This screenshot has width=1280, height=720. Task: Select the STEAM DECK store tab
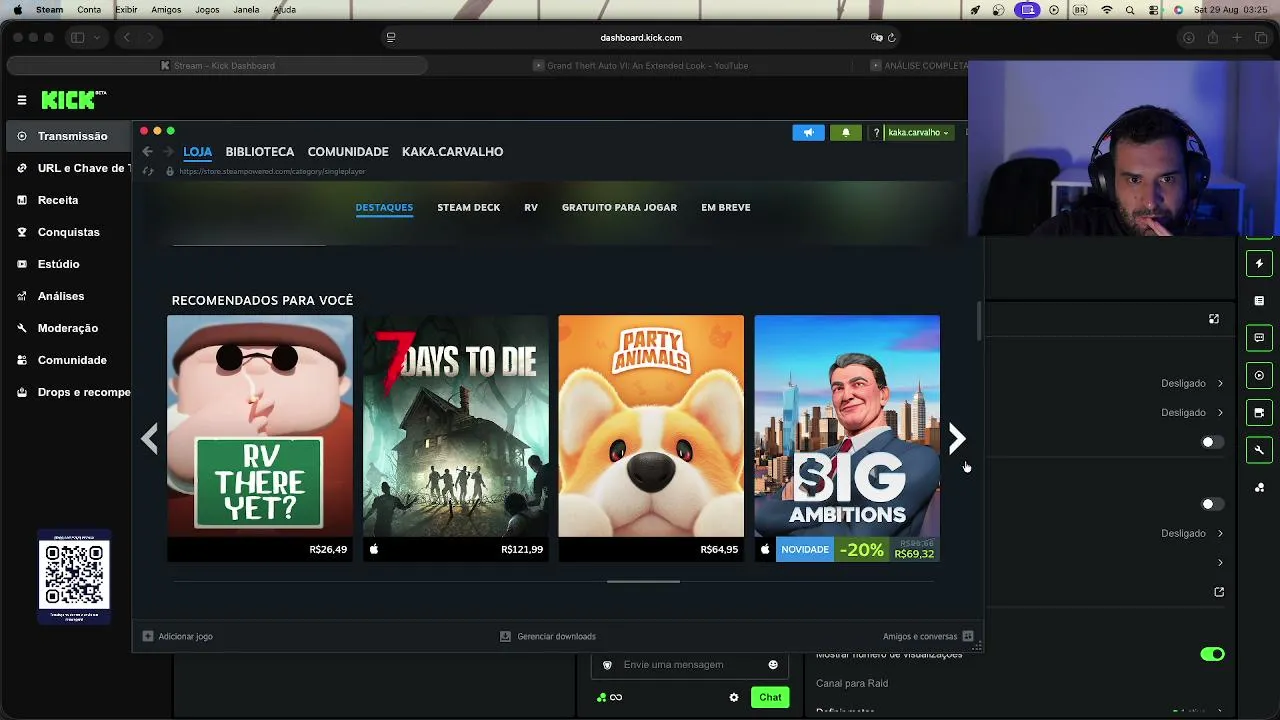pos(468,208)
